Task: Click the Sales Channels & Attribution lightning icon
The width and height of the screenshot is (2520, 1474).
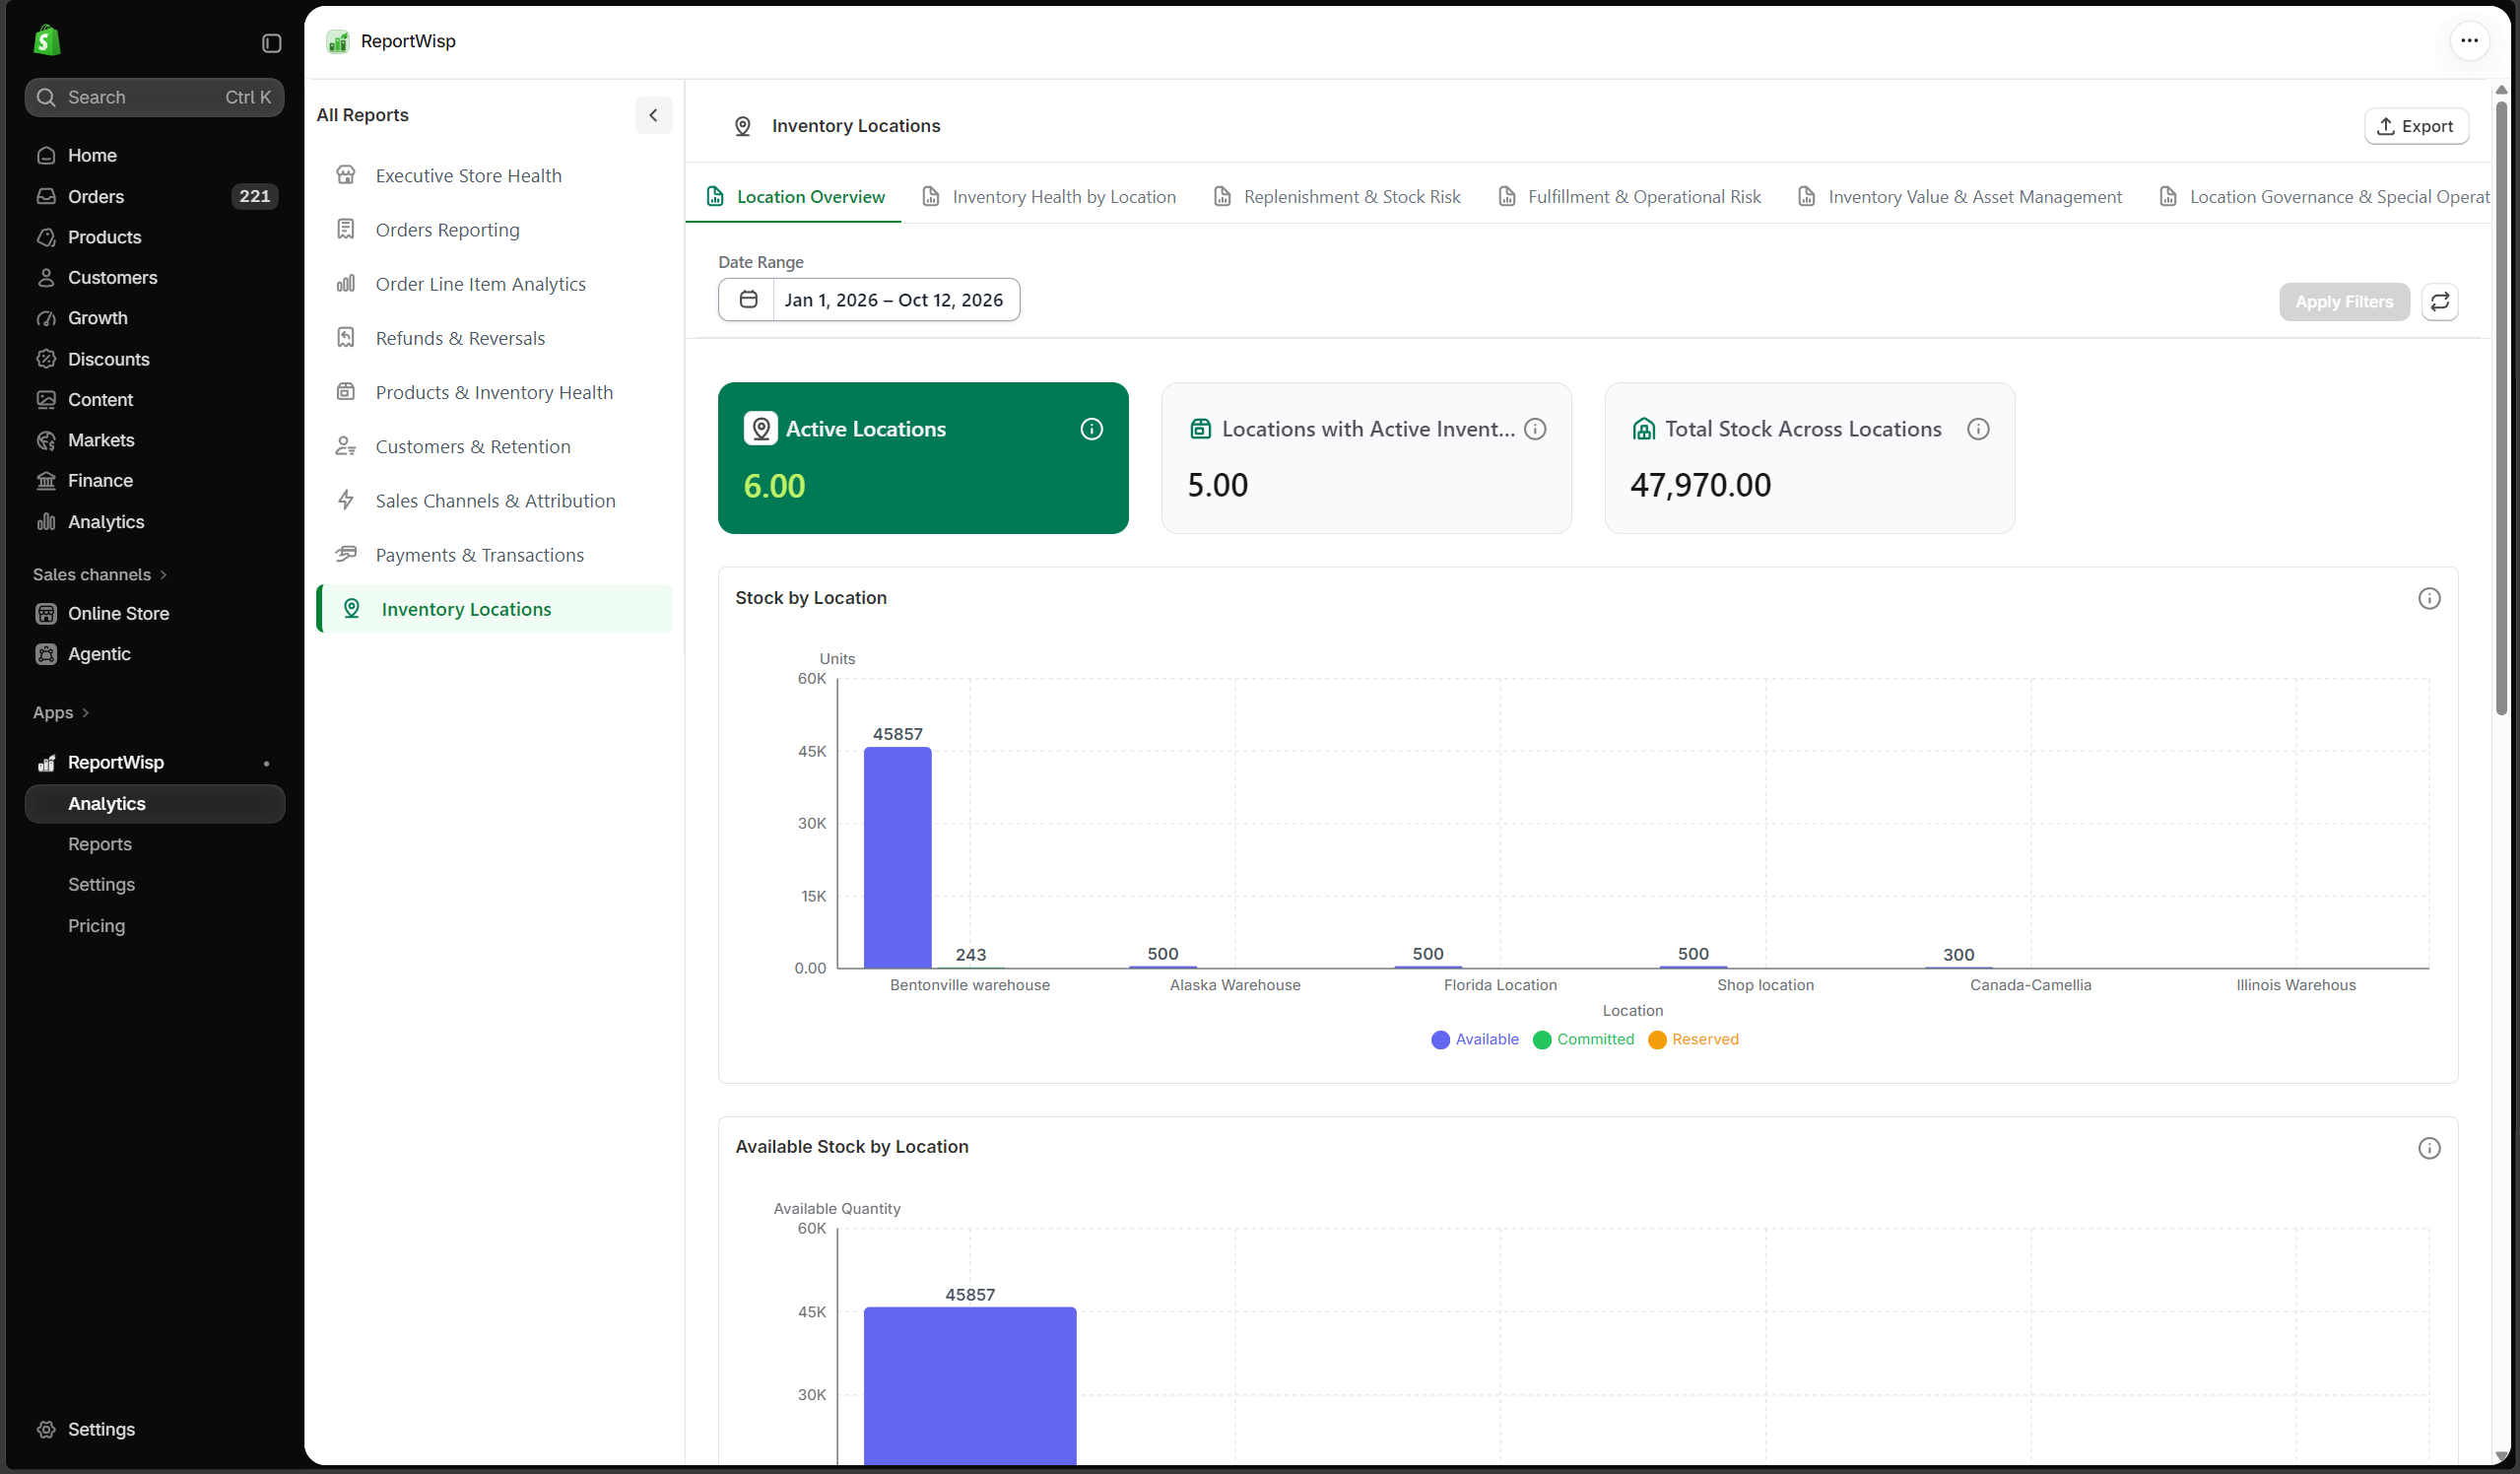Action: pyautogui.click(x=346, y=500)
